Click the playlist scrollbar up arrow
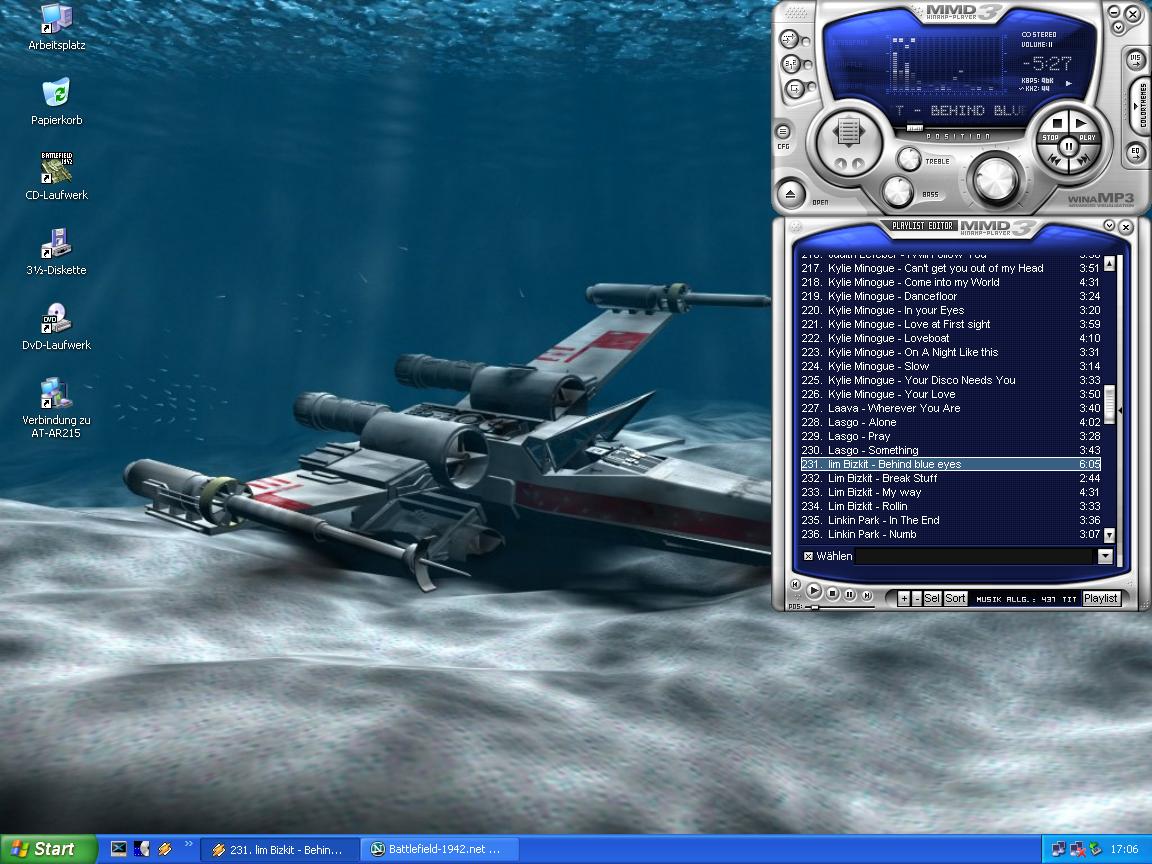 [x=1109, y=263]
